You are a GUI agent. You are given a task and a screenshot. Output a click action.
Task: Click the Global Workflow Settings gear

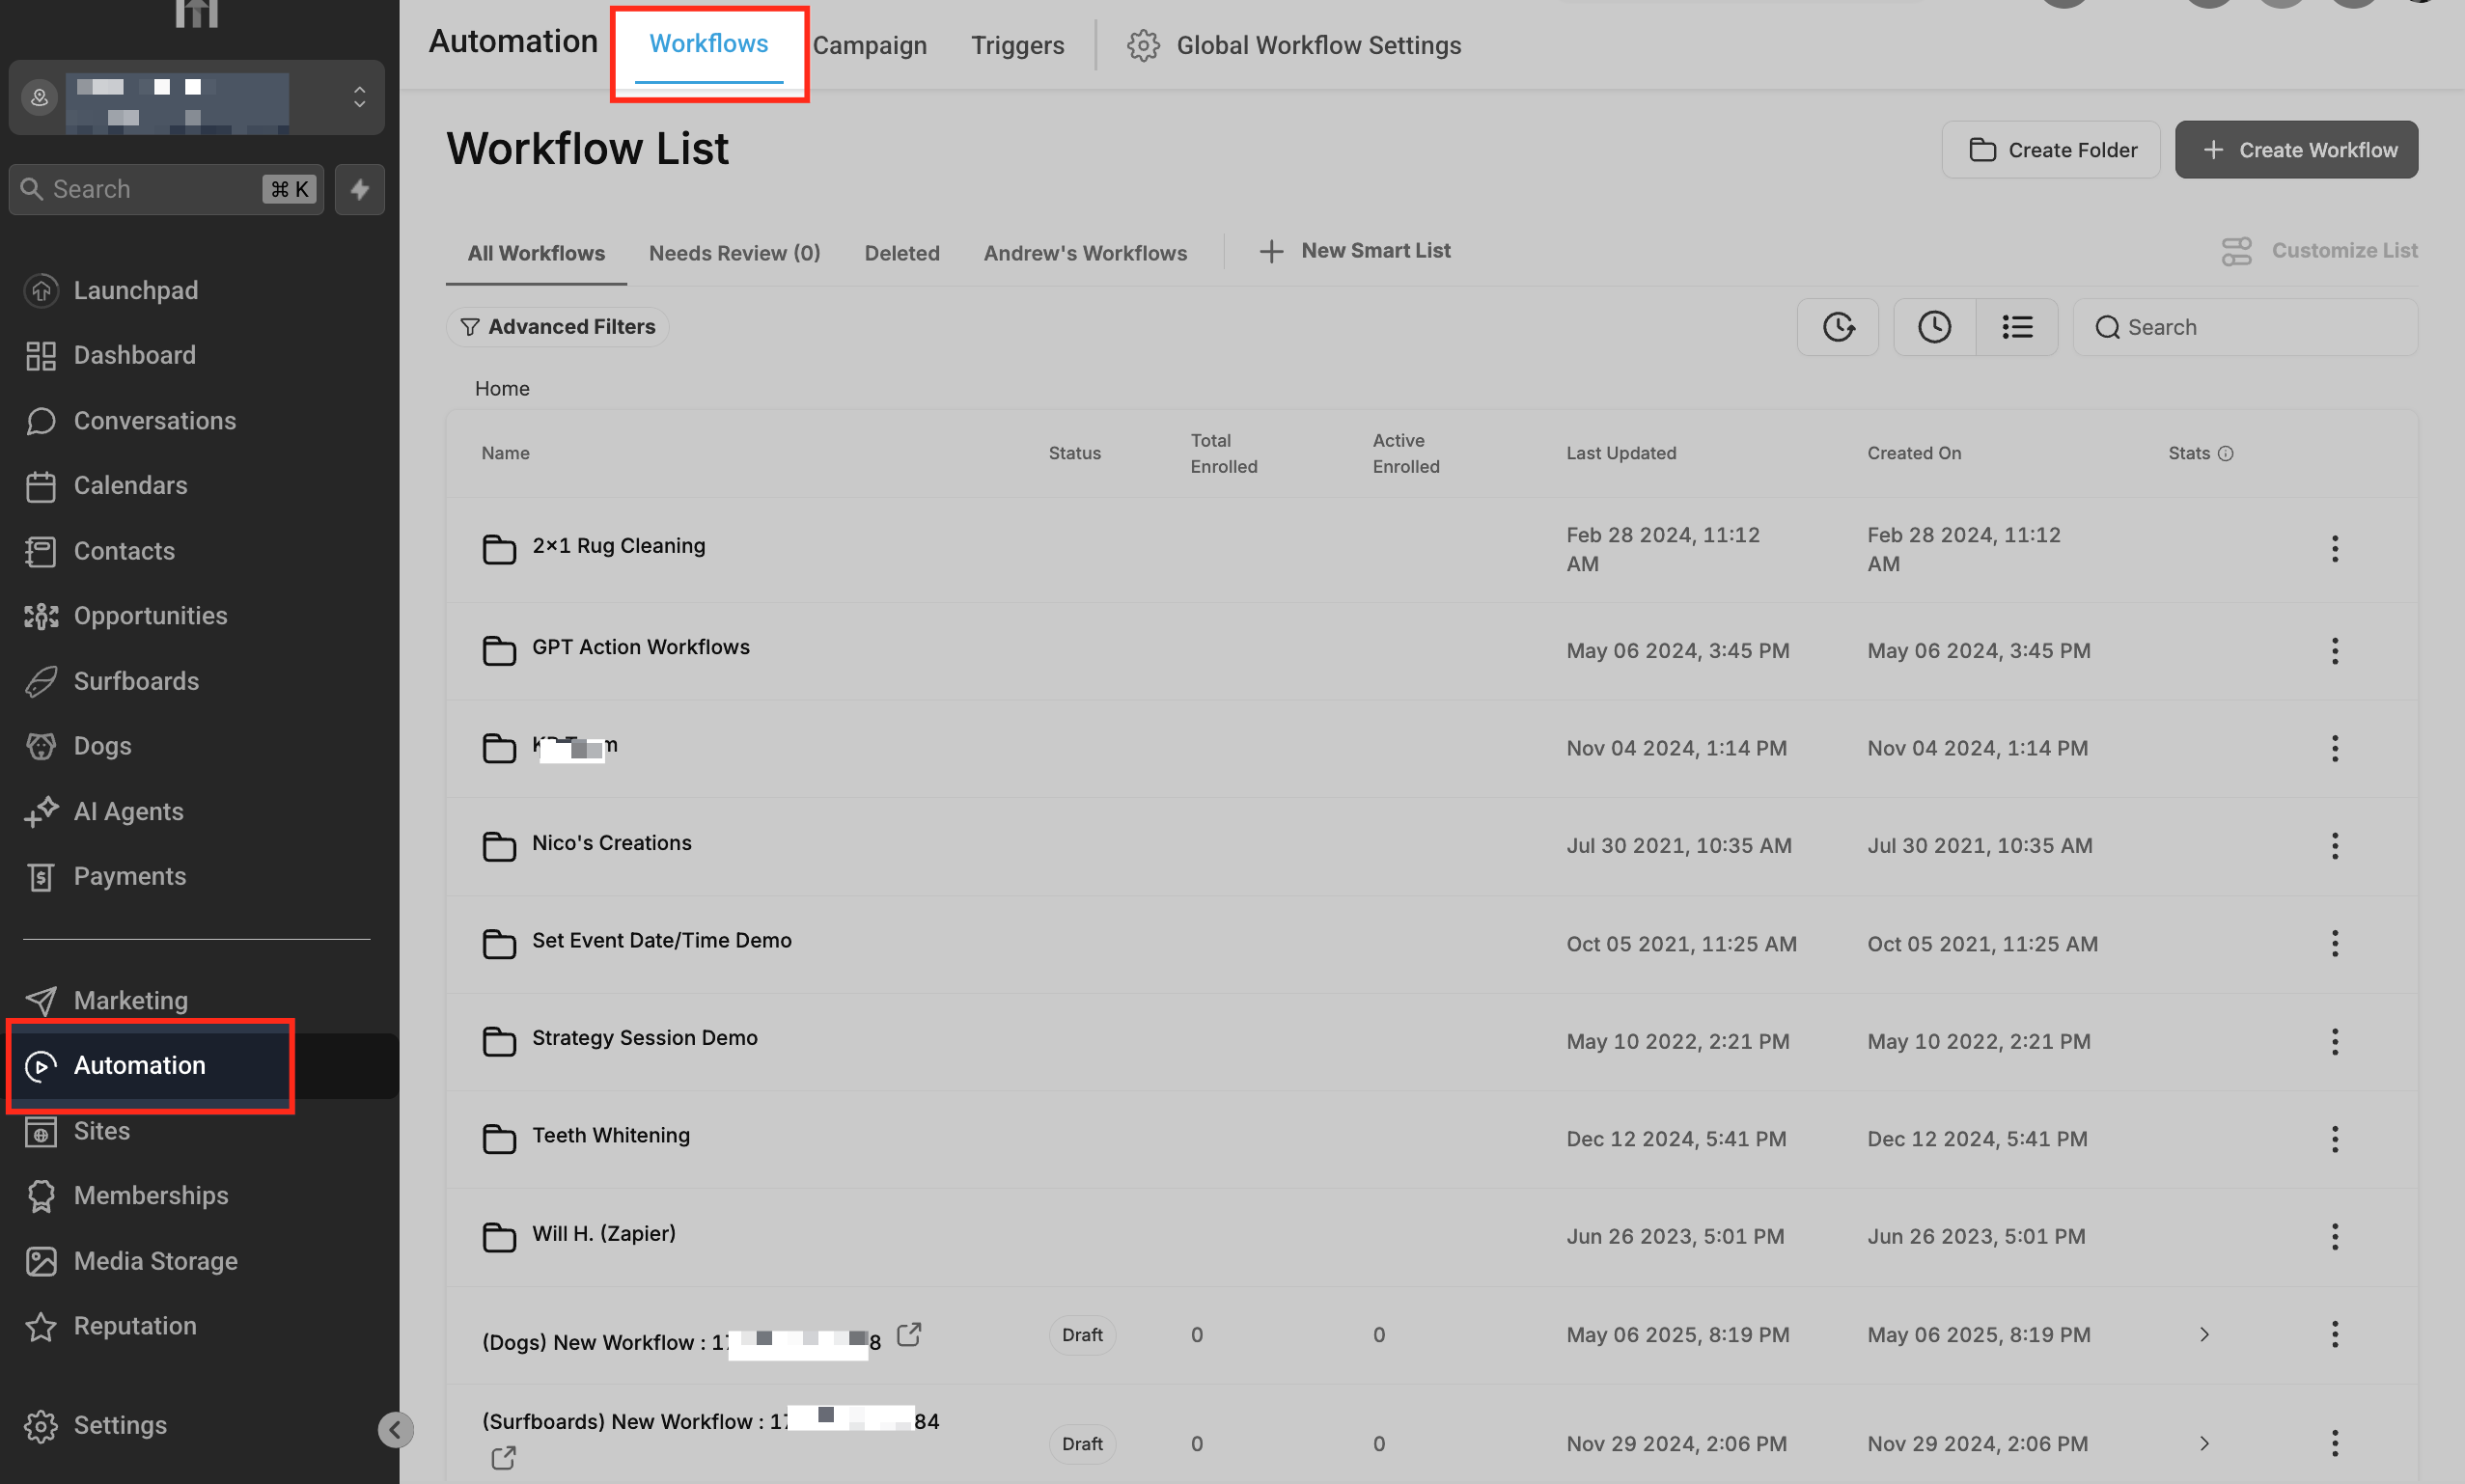click(x=1143, y=45)
